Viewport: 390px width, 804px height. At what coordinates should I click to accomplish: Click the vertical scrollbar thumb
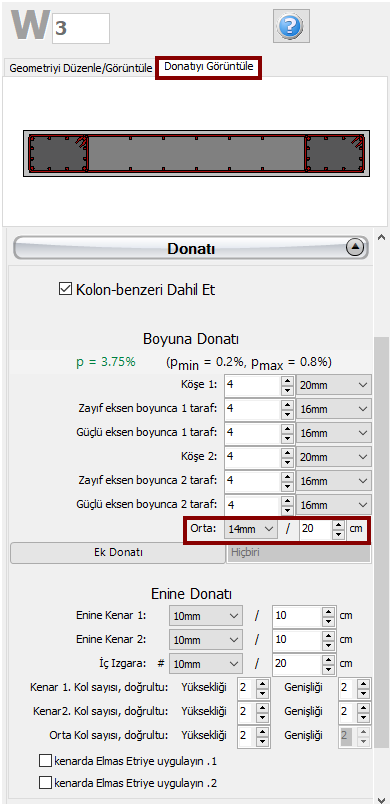tap(380, 542)
